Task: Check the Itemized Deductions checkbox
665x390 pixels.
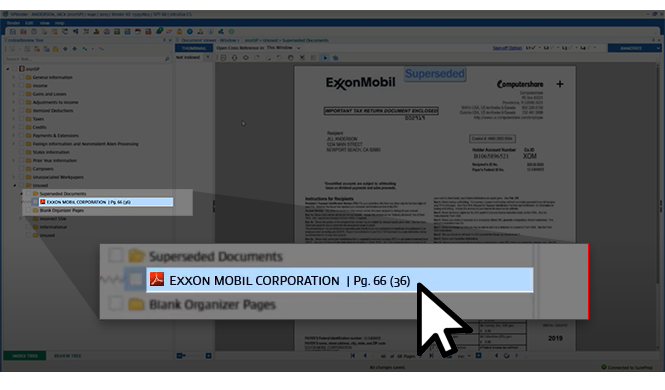Action: pyautogui.click(x=21, y=110)
